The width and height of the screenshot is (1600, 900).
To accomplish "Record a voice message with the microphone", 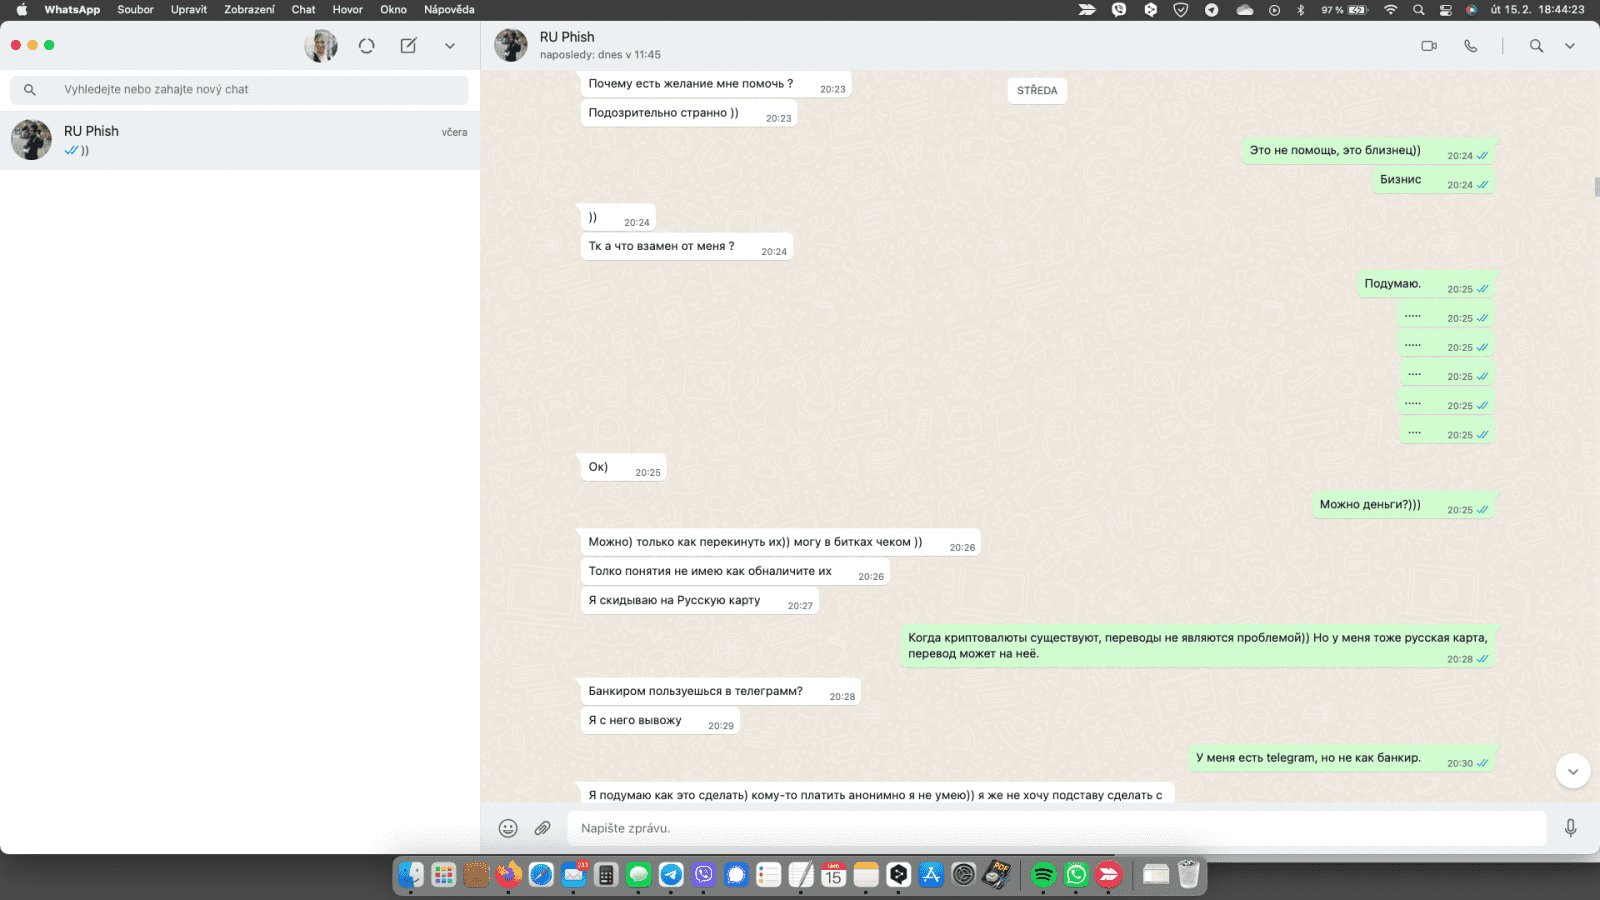I will (x=1571, y=828).
